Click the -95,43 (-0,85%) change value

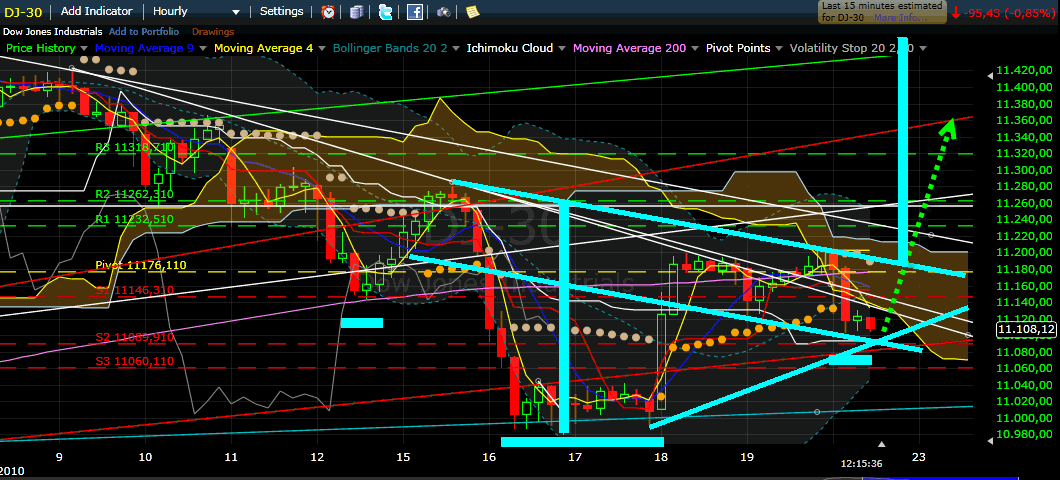tap(1011, 12)
